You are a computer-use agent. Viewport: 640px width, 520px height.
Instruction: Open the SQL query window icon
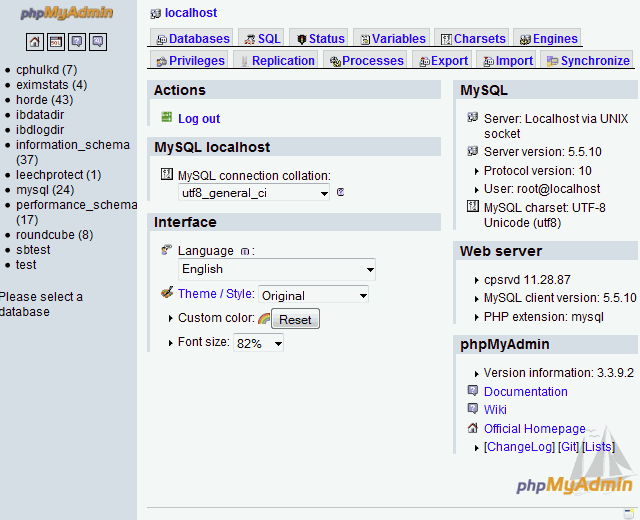pyautogui.click(x=56, y=42)
